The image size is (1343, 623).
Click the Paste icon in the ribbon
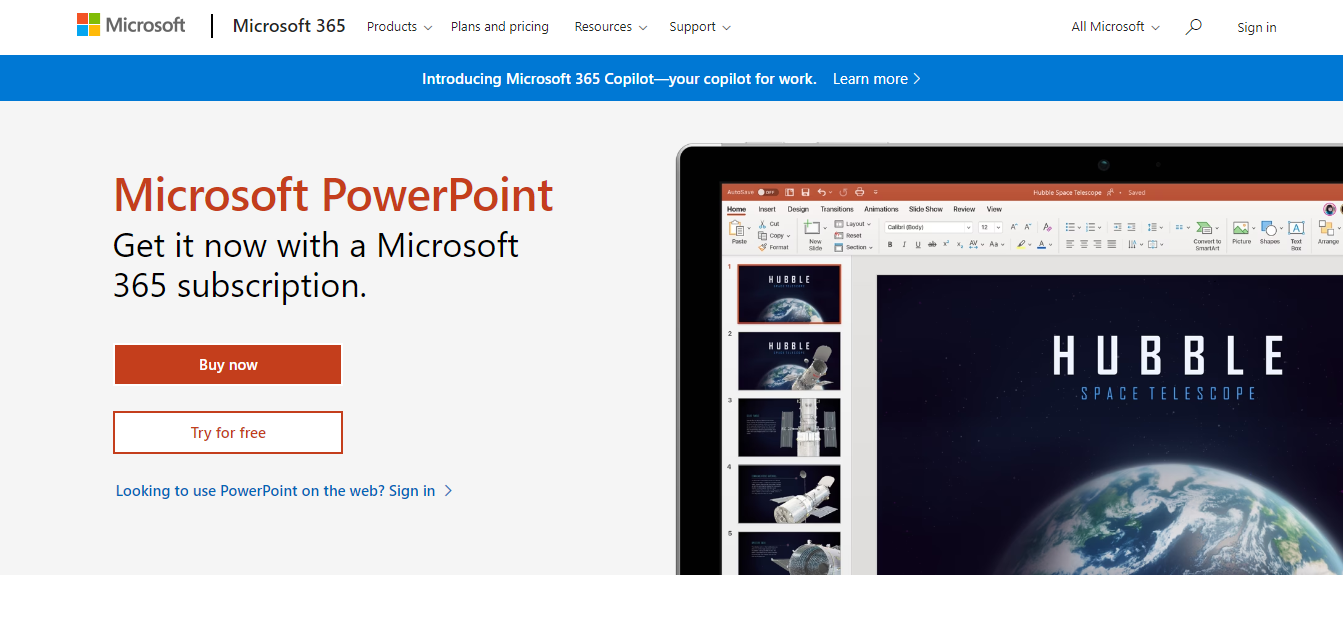click(x=739, y=231)
